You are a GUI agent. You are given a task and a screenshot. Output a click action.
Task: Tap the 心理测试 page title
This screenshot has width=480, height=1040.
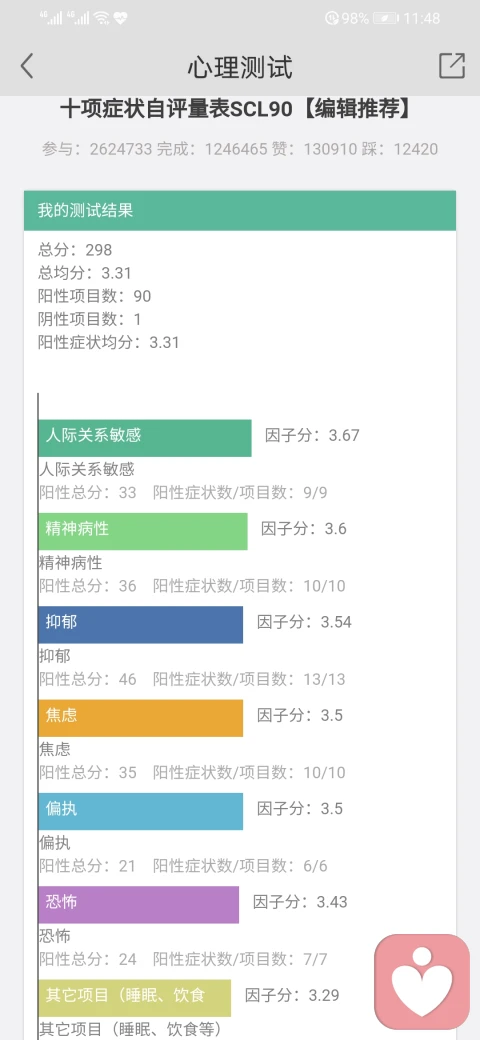239,67
